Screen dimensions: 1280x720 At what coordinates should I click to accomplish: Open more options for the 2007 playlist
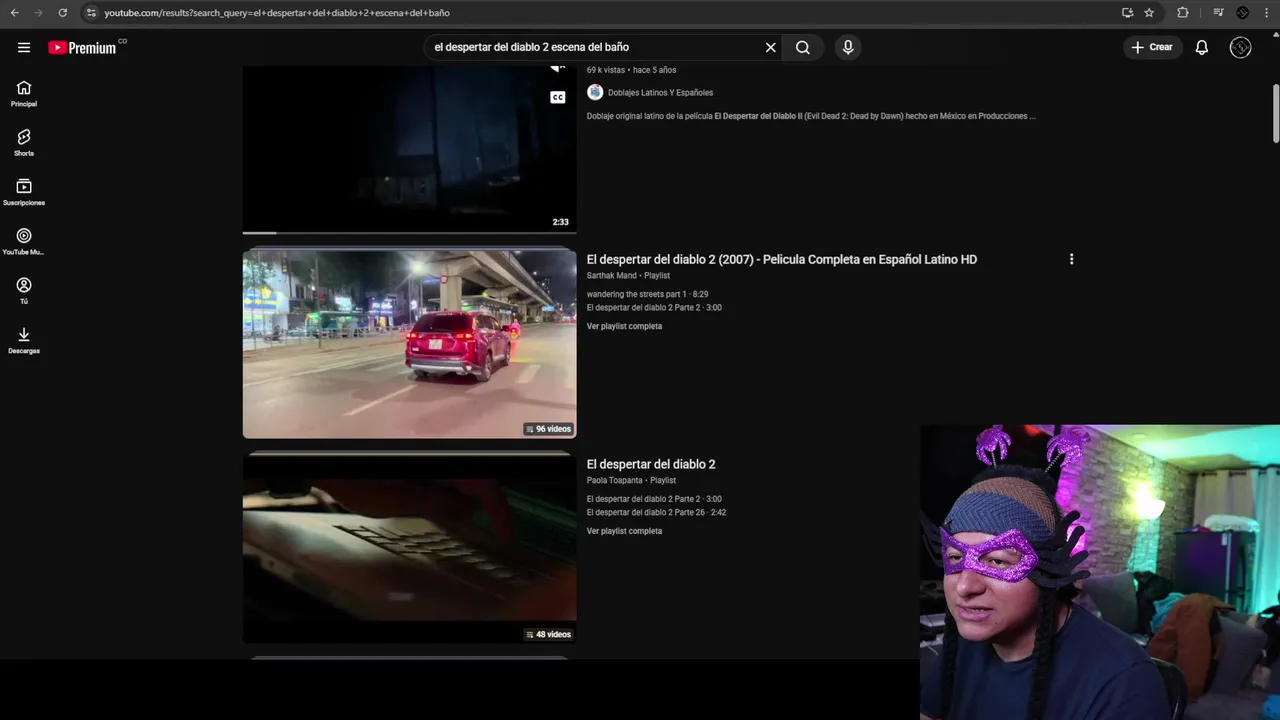(x=1071, y=259)
